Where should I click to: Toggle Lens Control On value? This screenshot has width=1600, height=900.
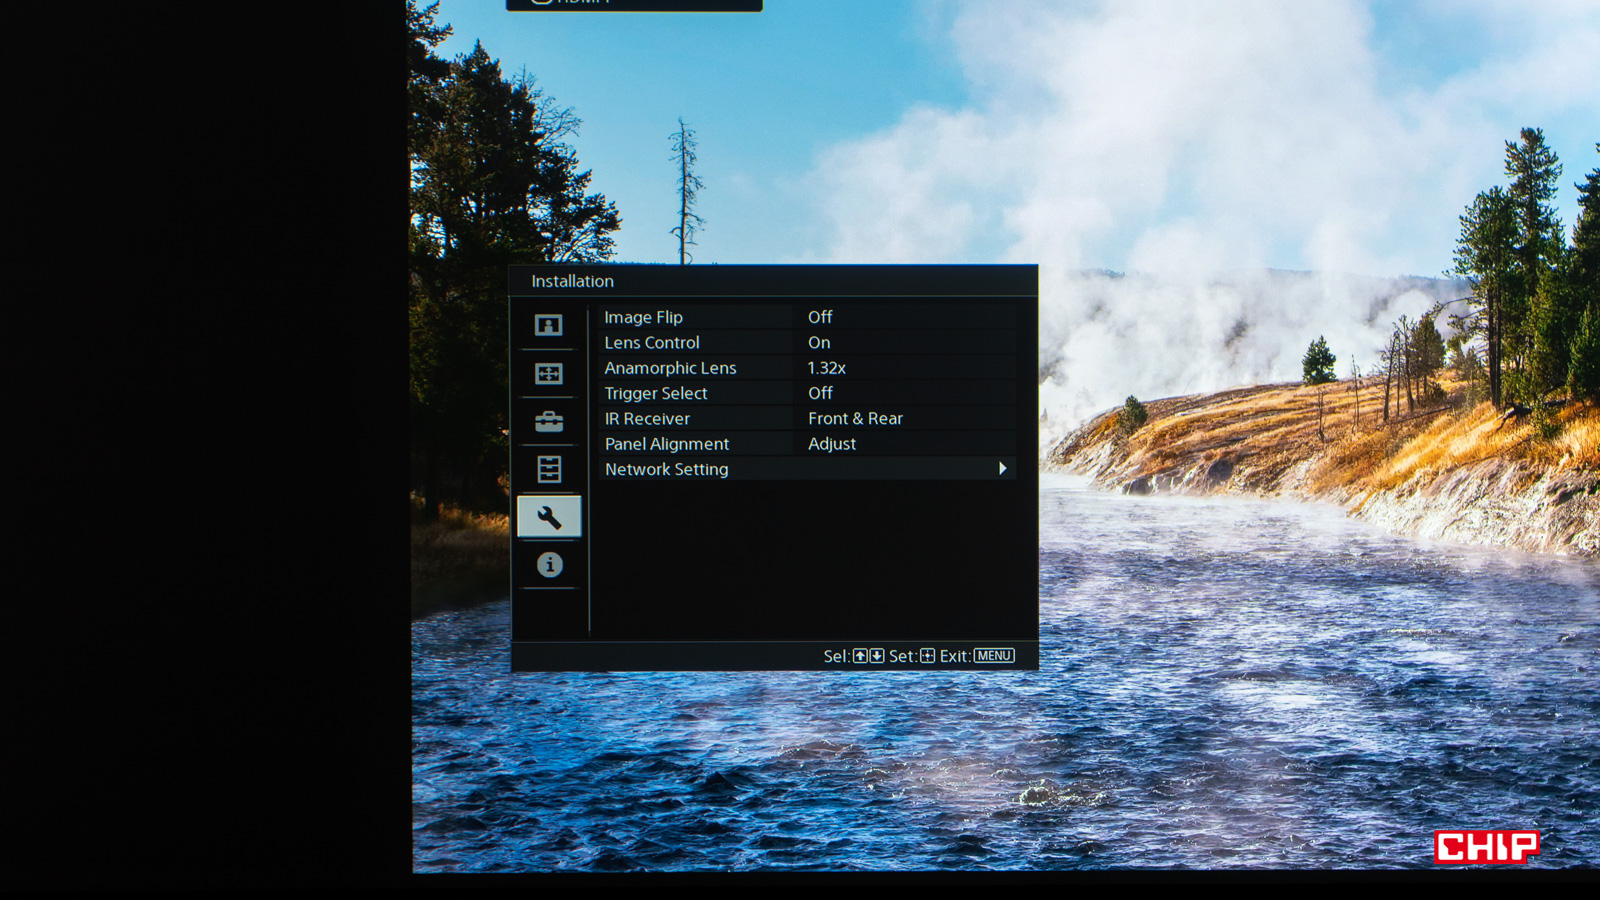point(819,342)
